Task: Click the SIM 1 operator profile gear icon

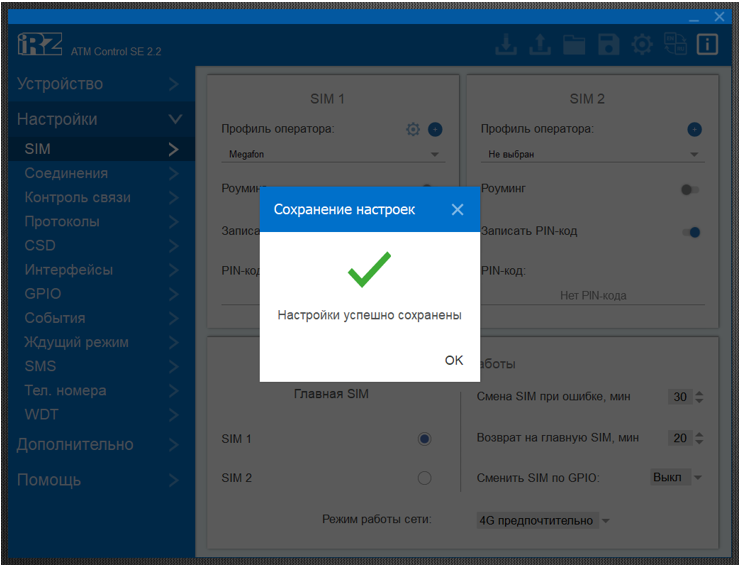Action: pyautogui.click(x=413, y=129)
